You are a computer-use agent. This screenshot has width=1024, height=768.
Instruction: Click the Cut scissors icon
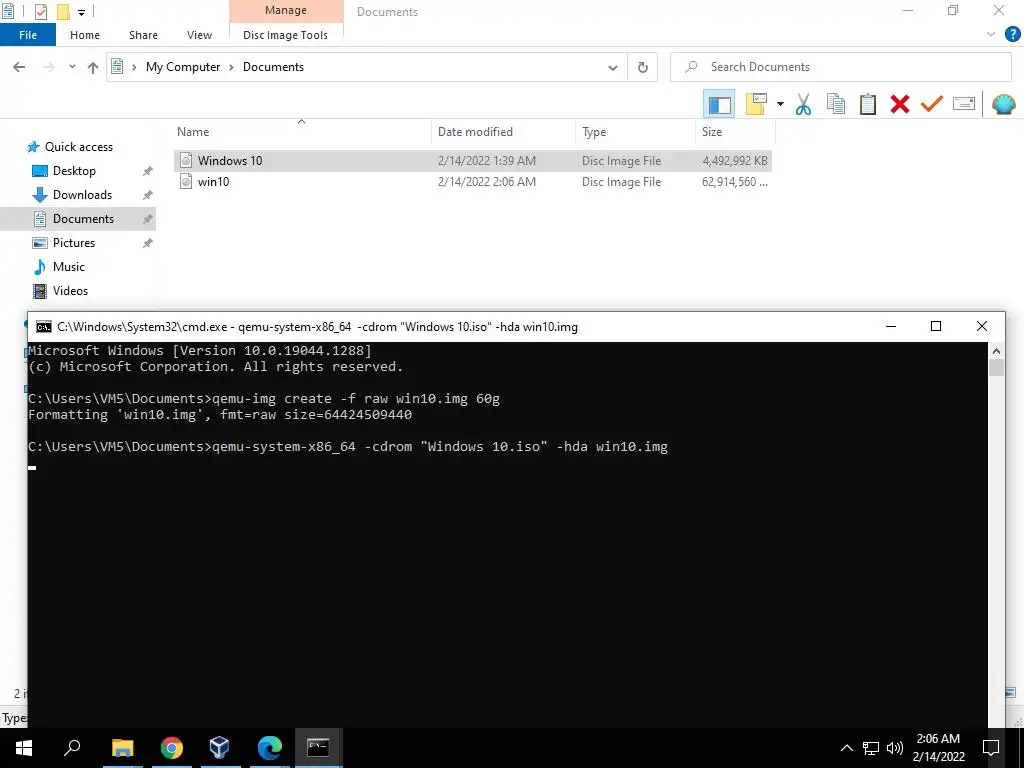click(803, 104)
